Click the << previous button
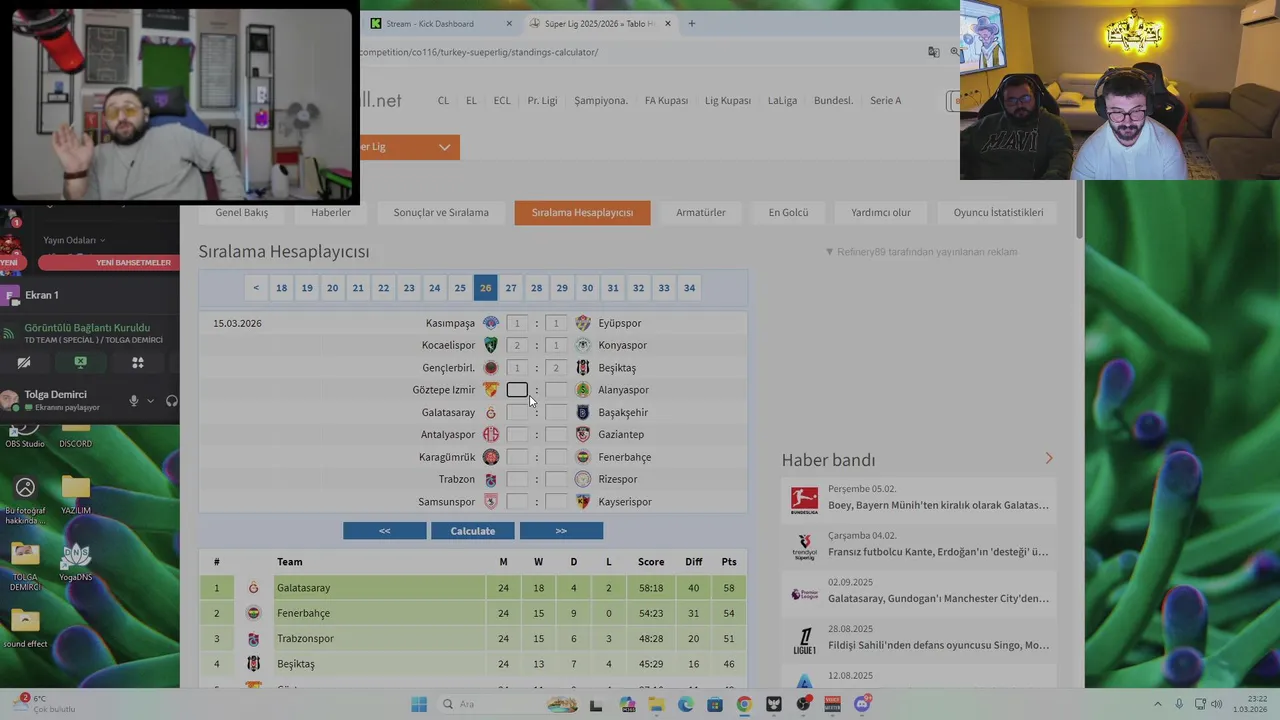 [x=385, y=531]
